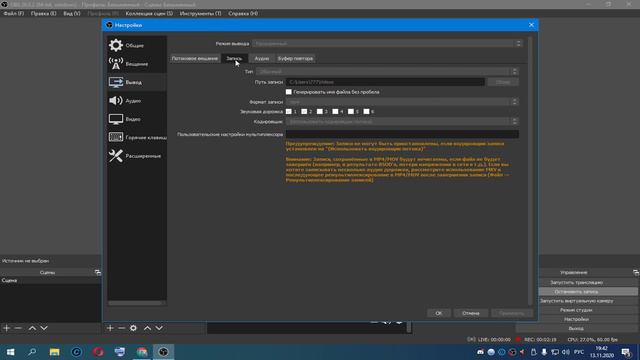
Task: Close the Настройки dialog window
Action: 531,25
